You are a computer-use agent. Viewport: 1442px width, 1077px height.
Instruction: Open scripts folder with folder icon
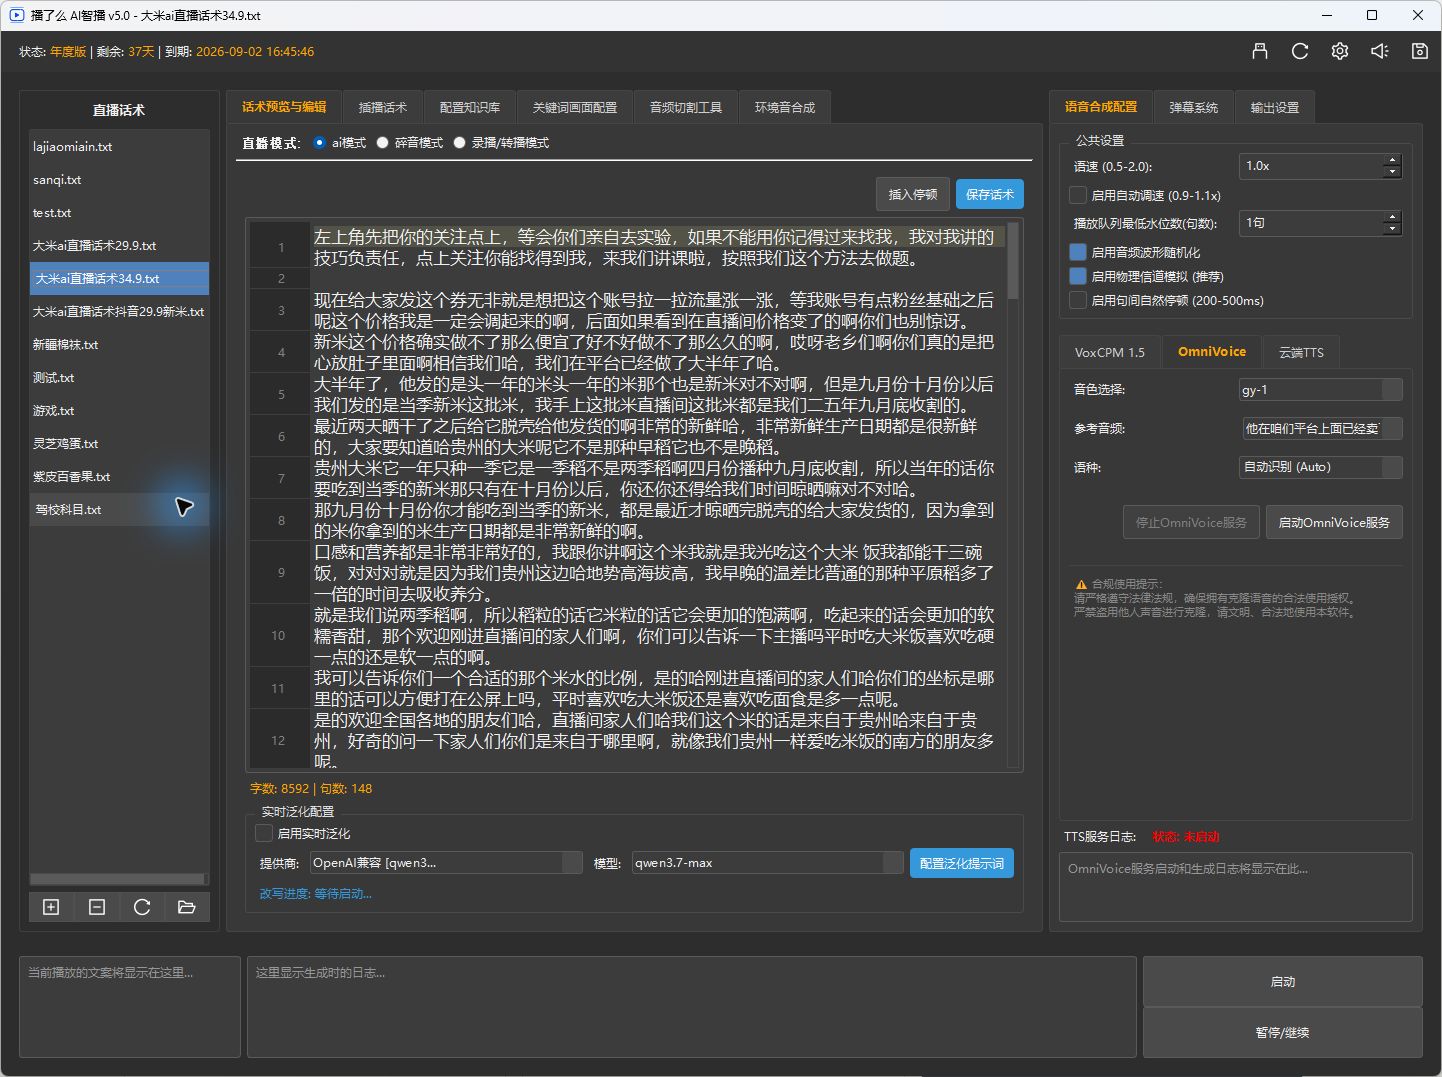(187, 907)
